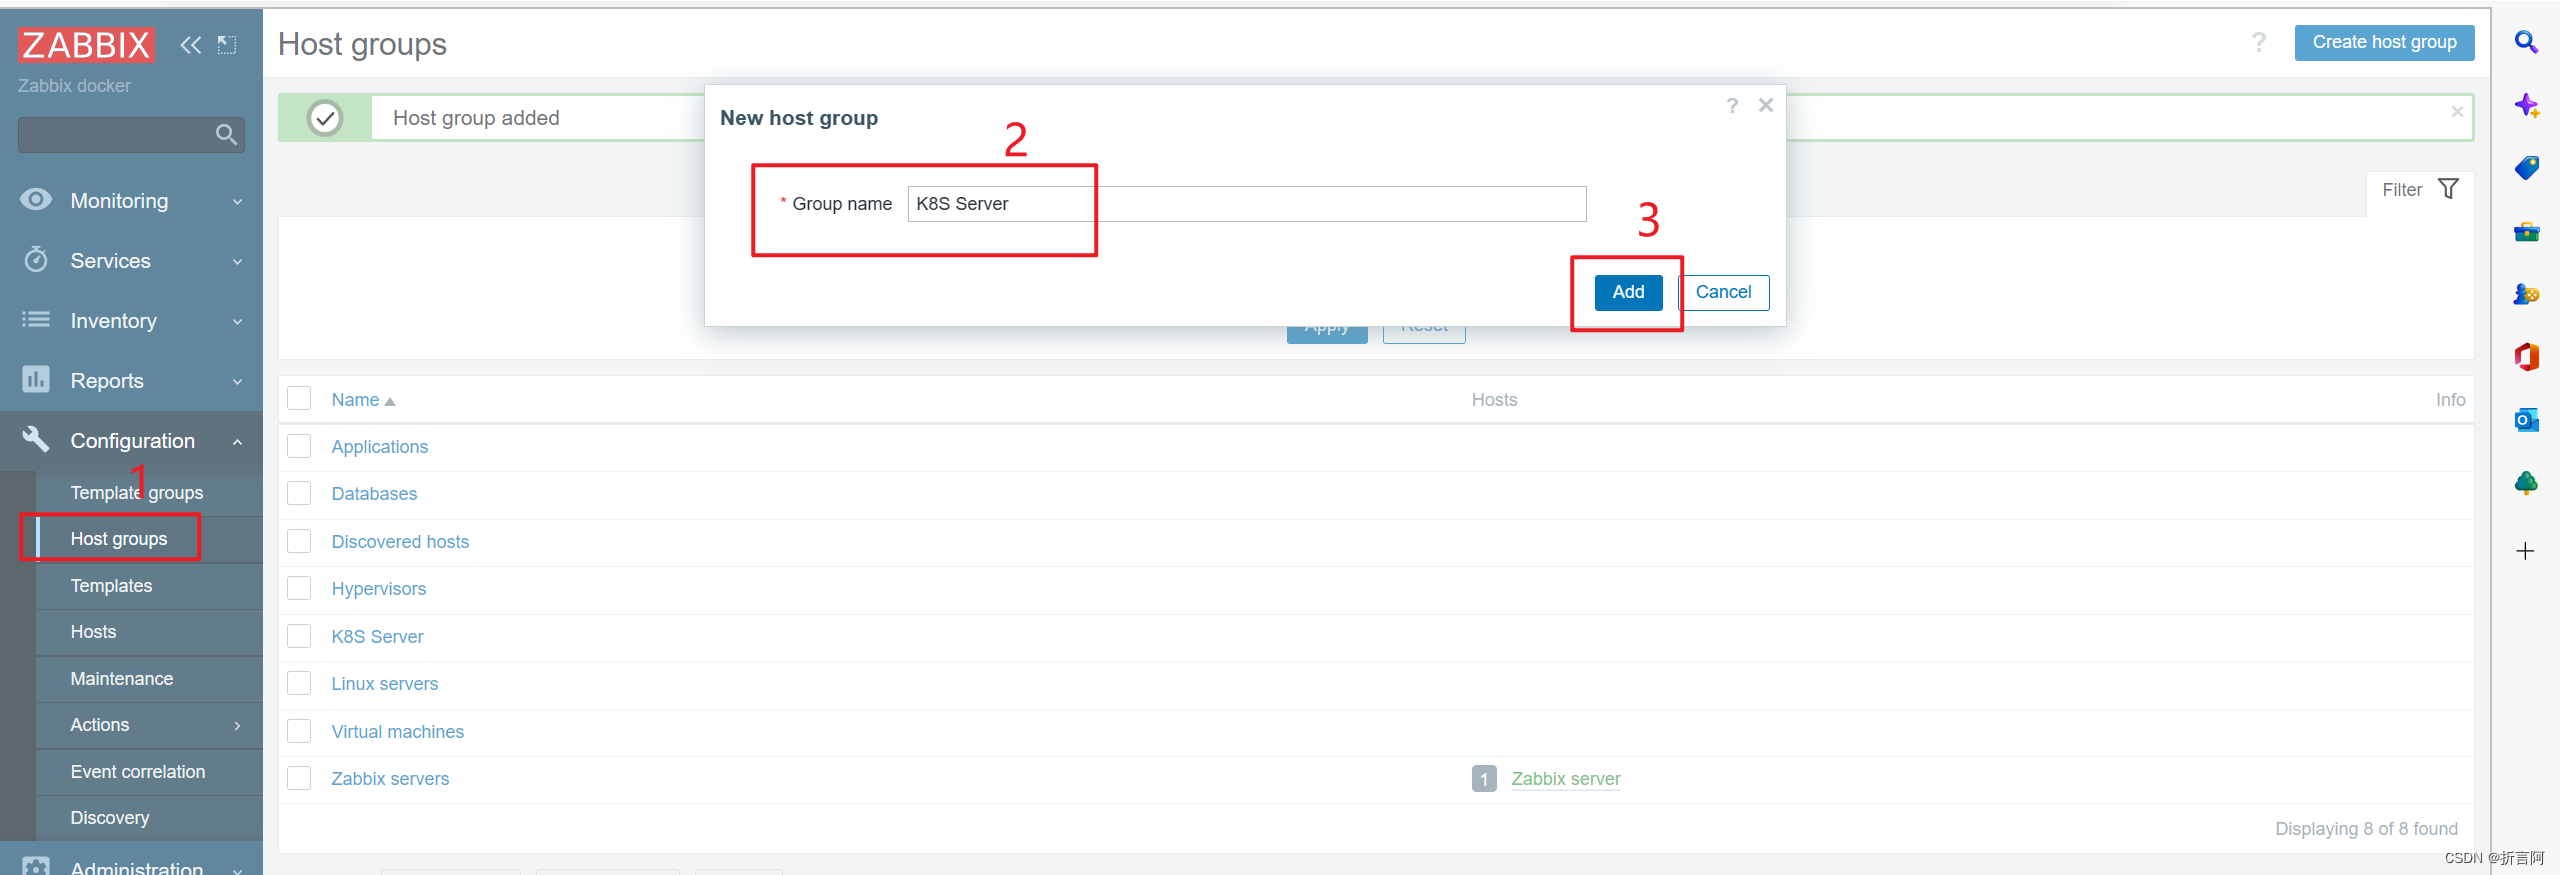The width and height of the screenshot is (2560, 875).
Task: Sort table by Name column
Action: pos(364,400)
